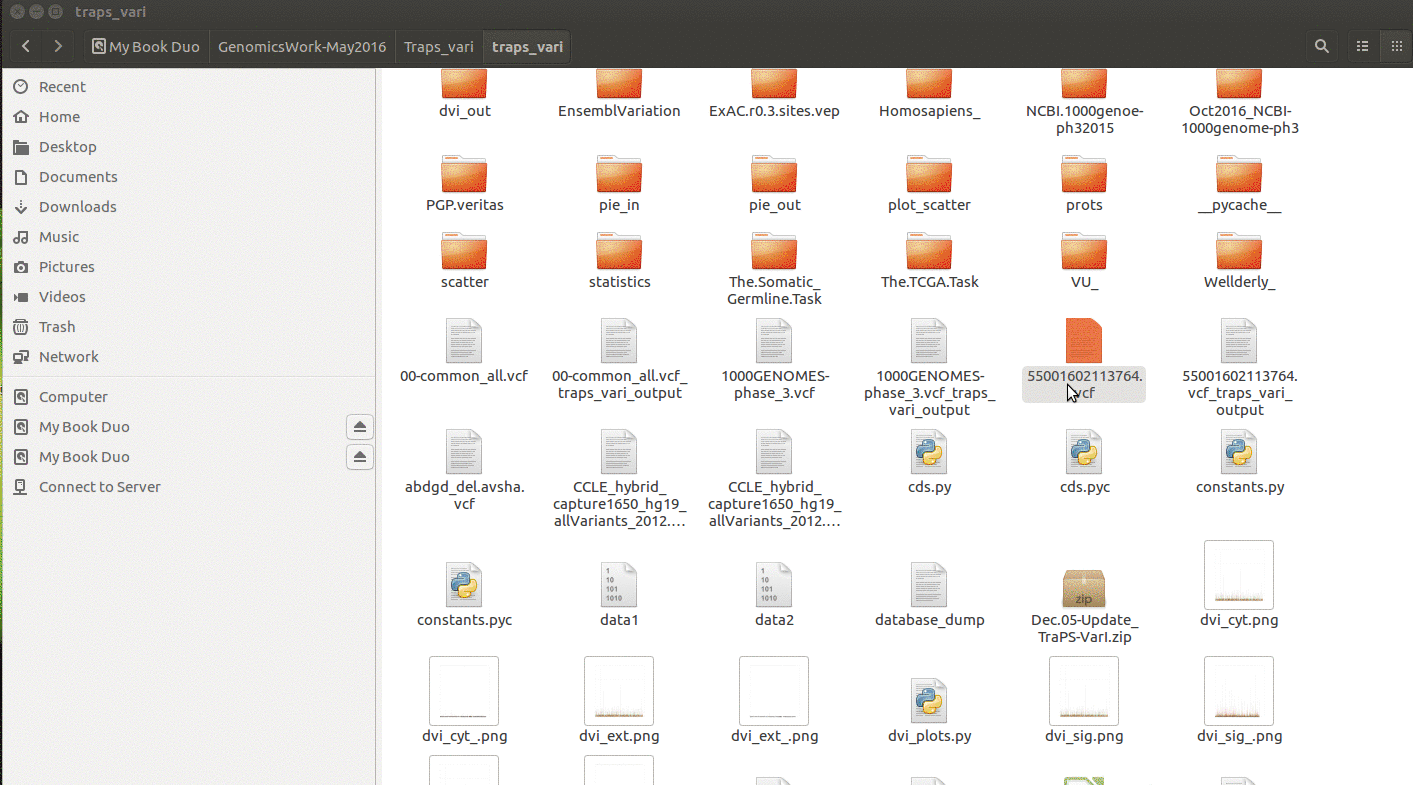Viewport: 1413px width, 785px height.
Task: Open Pictures in sidebar
Action: click(x=67, y=267)
